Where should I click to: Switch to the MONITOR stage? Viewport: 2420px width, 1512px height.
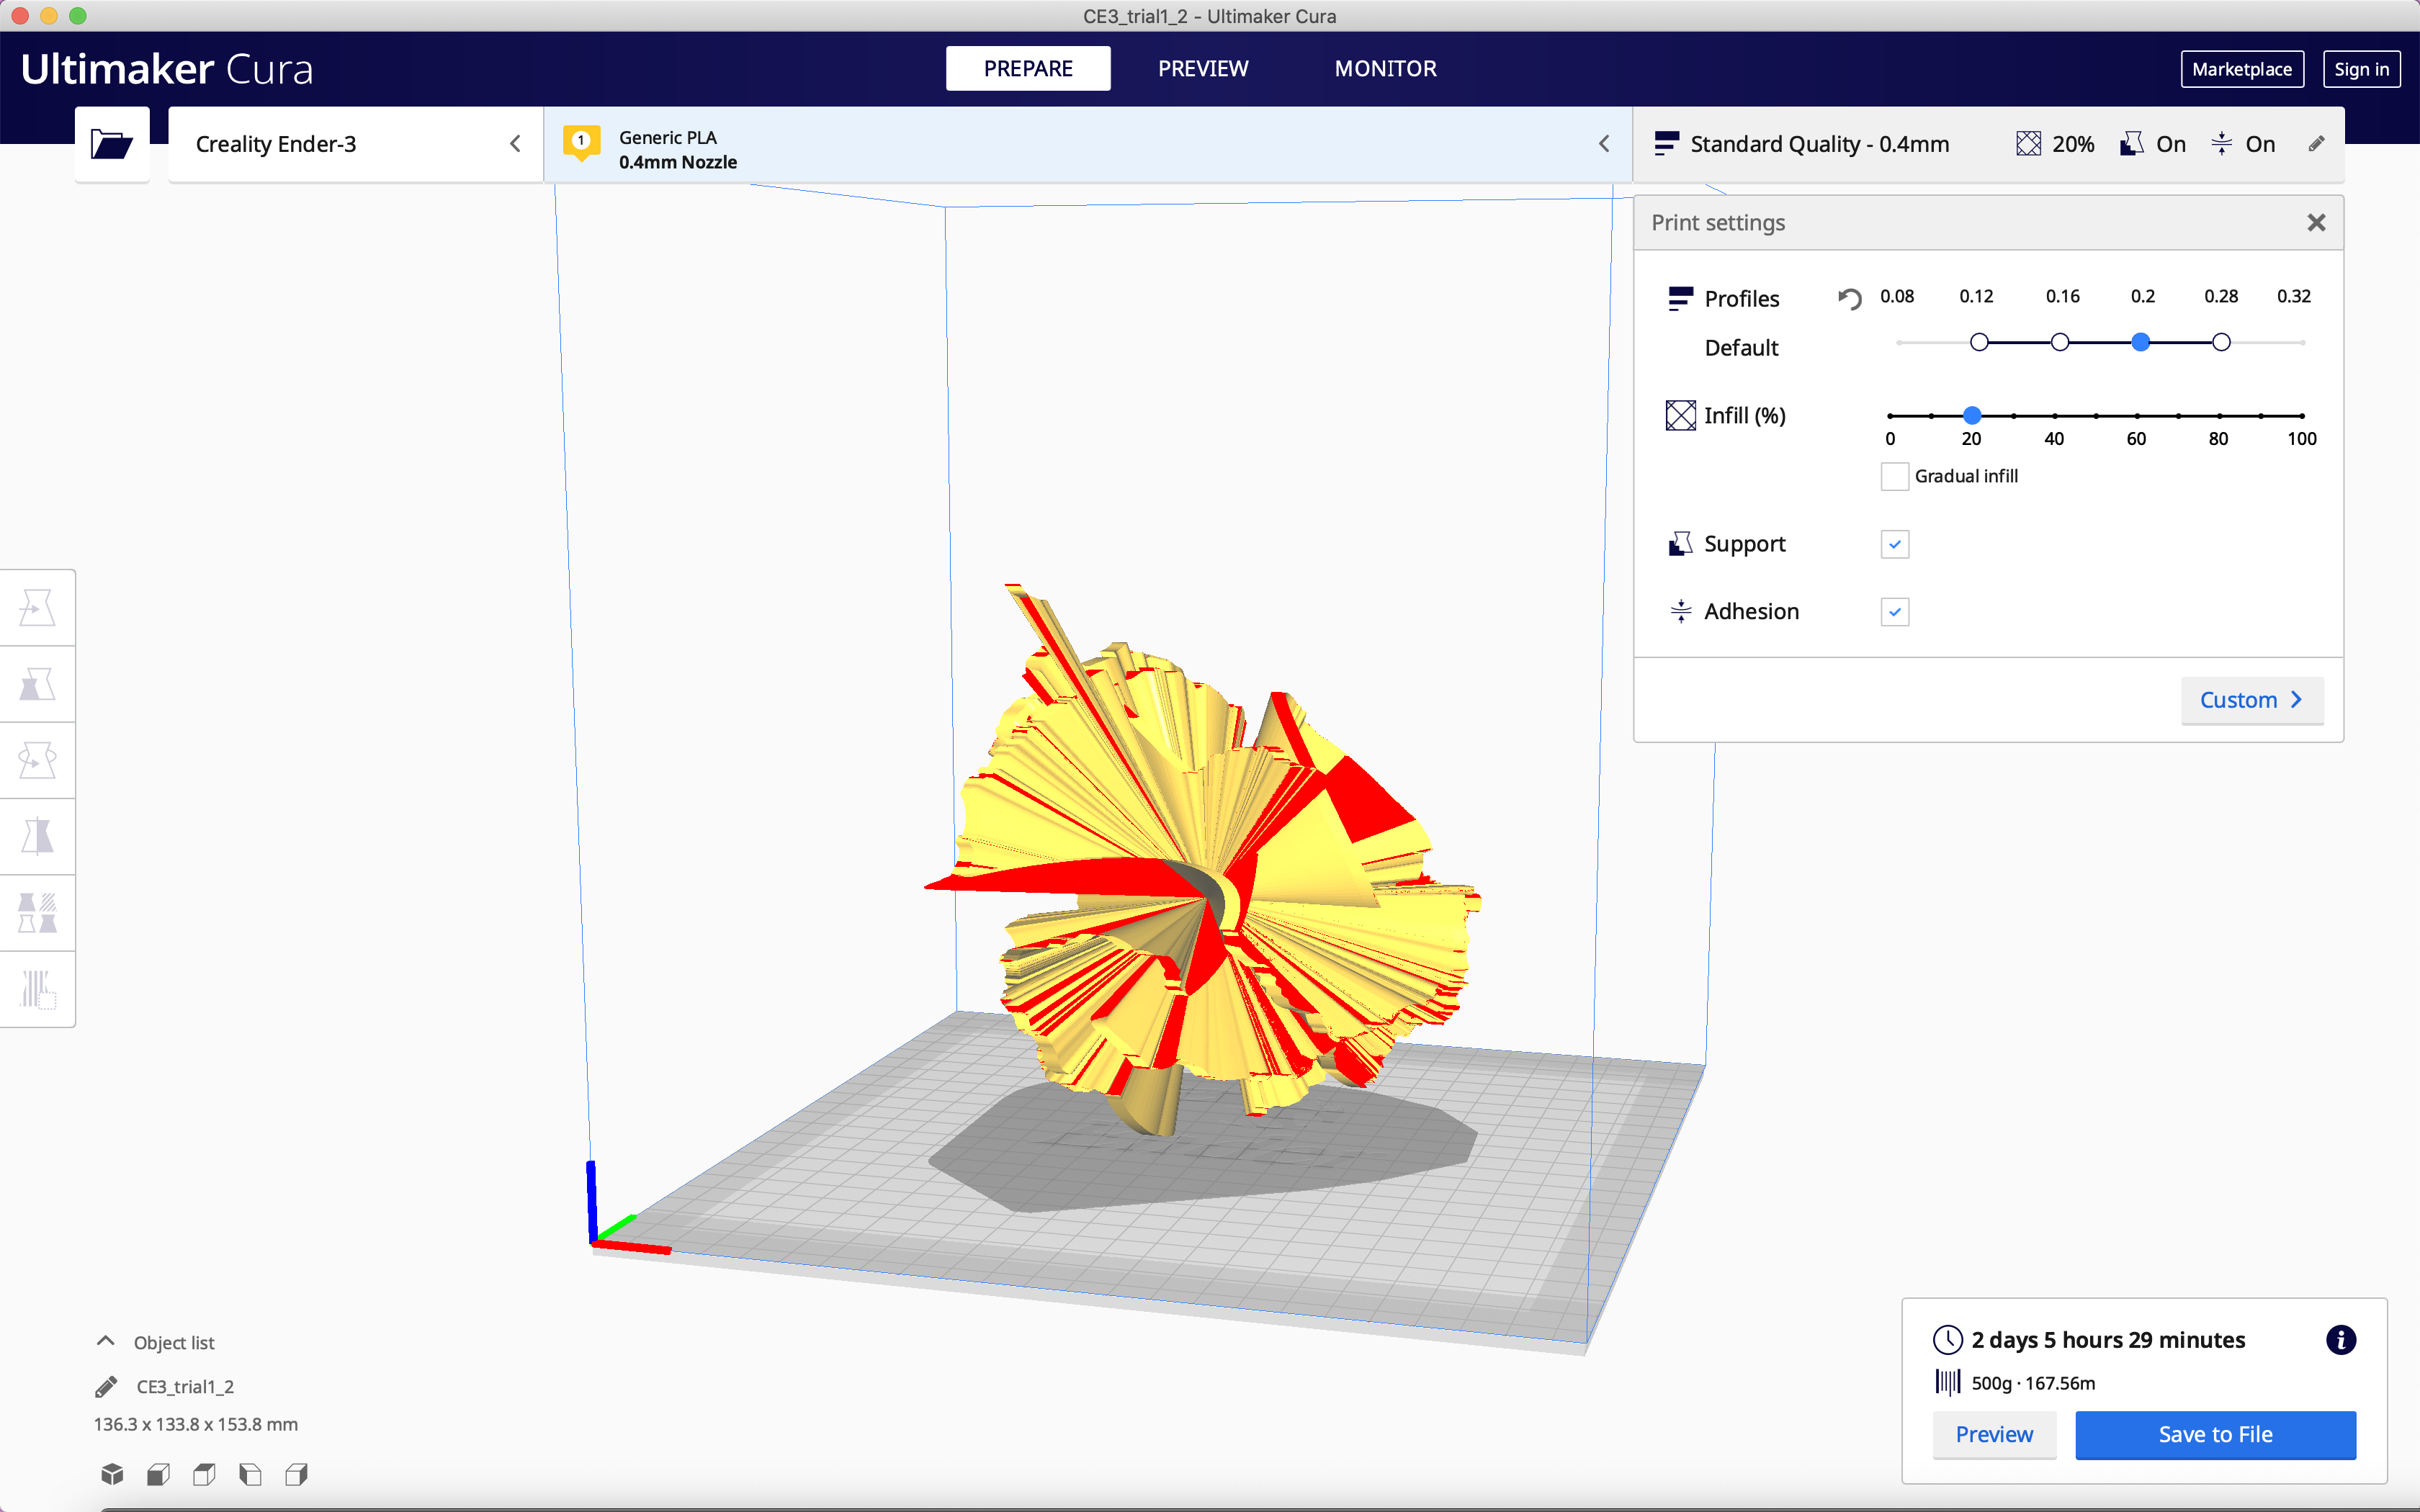tap(1385, 68)
